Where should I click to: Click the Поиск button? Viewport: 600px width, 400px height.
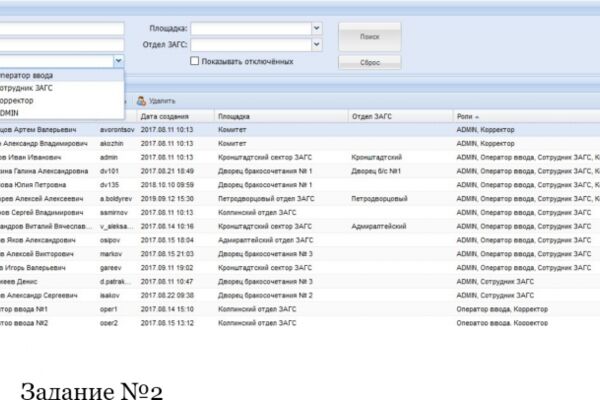coord(370,37)
